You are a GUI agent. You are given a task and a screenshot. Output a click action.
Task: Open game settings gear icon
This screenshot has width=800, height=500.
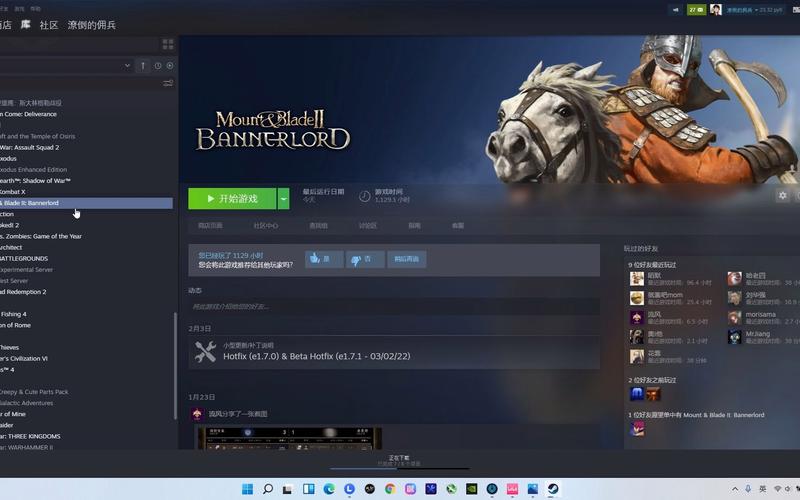[x=782, y=195]
